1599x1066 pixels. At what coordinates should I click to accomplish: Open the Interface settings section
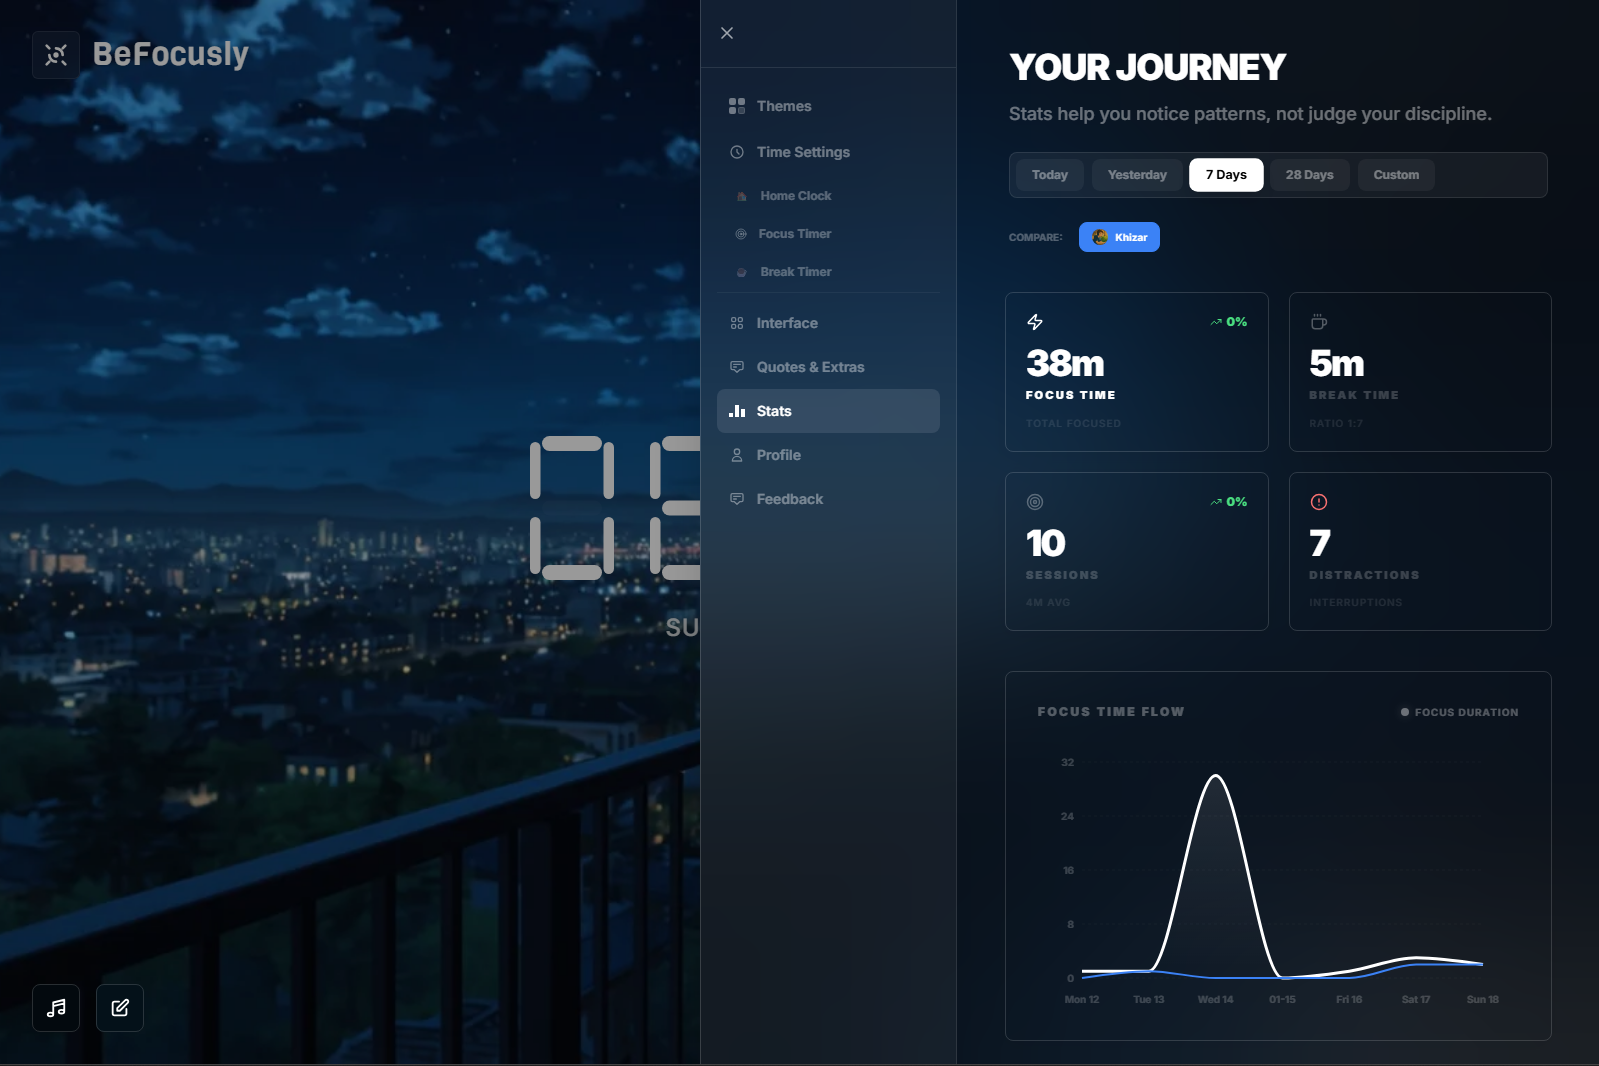(828, 323)
